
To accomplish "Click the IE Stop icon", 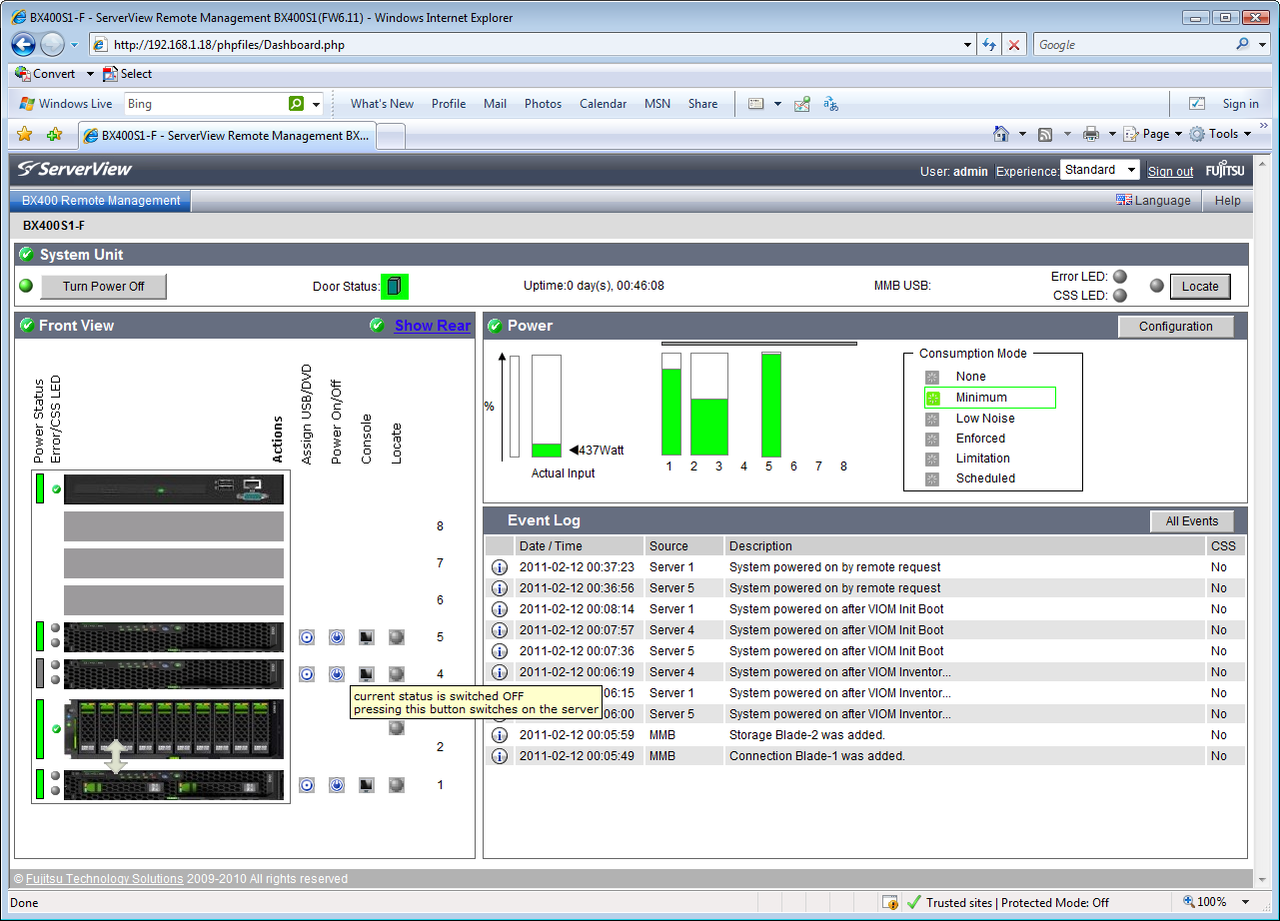I will click(1014, 45).
